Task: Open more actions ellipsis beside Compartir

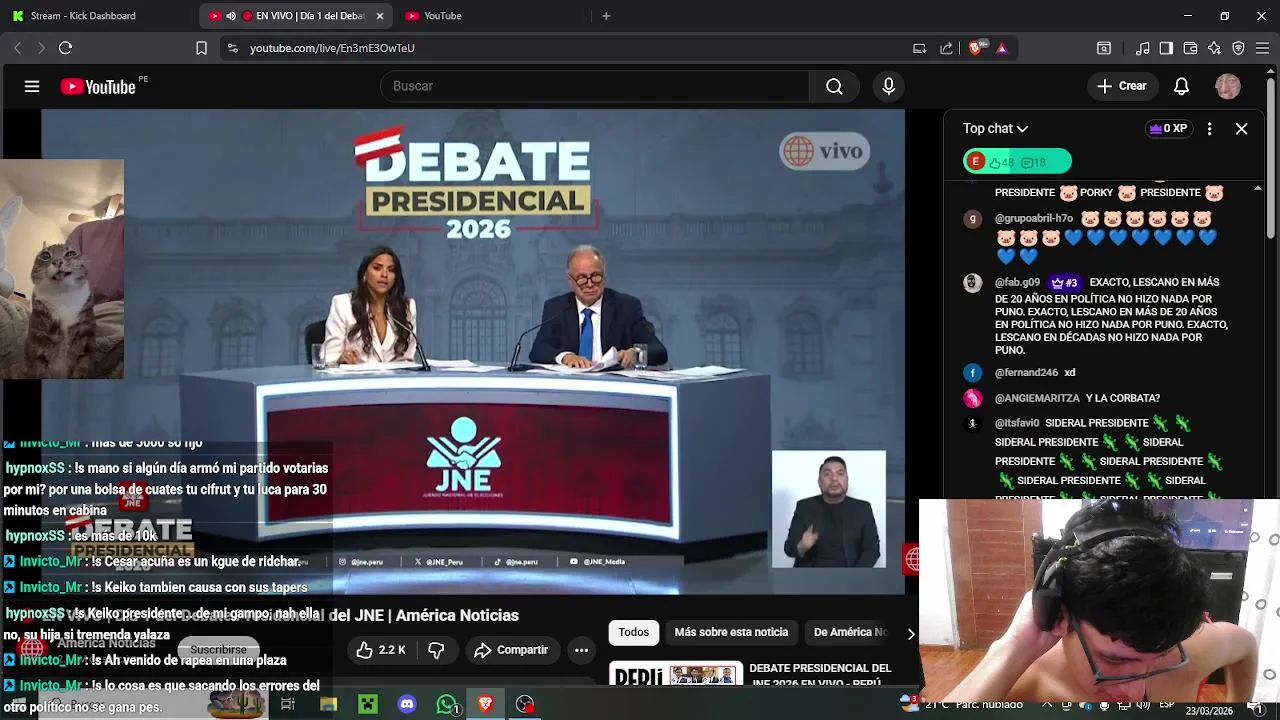Action: (x=581, y=650)
